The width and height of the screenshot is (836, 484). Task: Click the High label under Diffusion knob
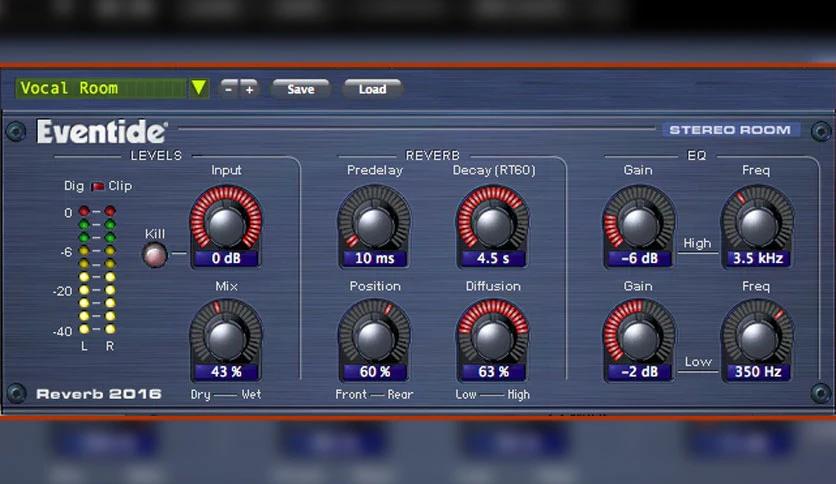click(x=518, y=395)
